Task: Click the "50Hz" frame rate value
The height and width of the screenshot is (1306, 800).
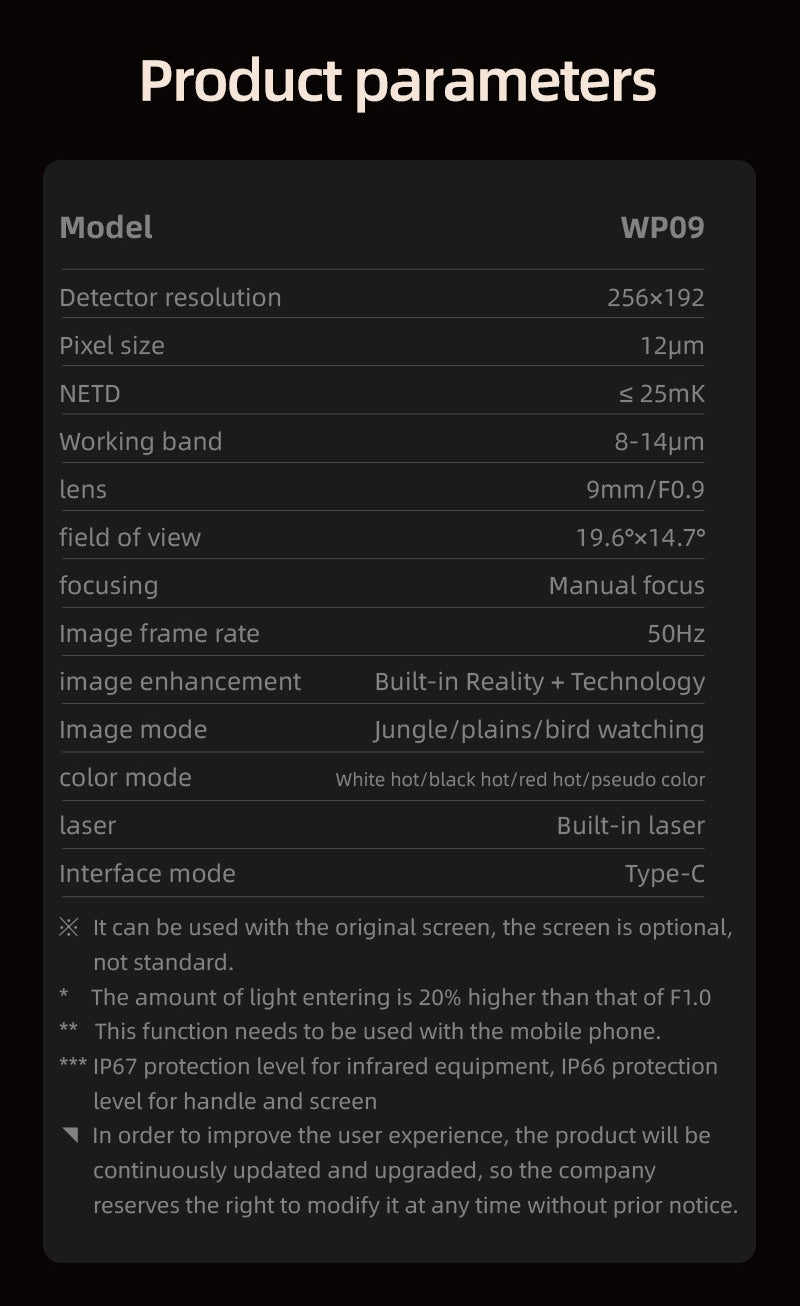Action: pos(676,633)
